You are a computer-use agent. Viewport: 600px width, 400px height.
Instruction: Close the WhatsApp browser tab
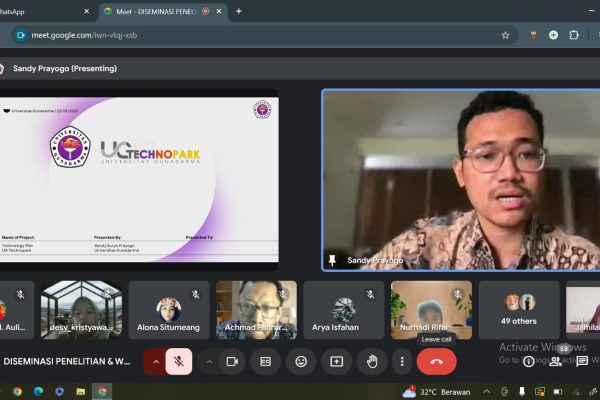(x=86, y=11)
